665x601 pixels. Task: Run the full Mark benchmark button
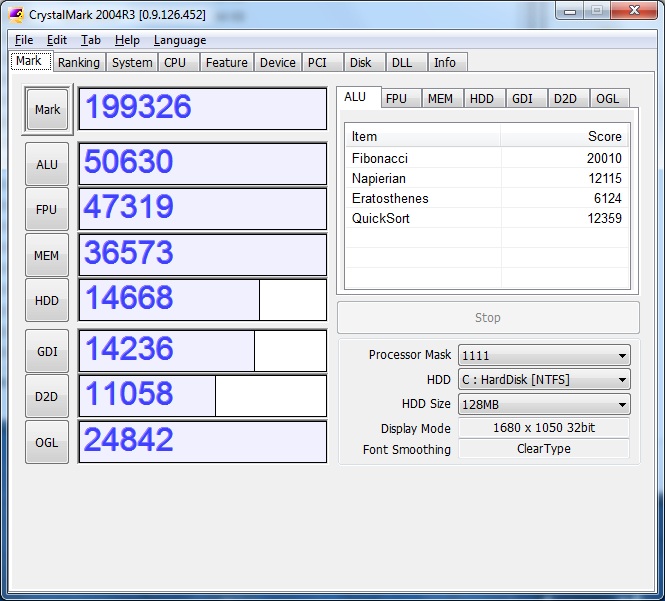point(47,109)
